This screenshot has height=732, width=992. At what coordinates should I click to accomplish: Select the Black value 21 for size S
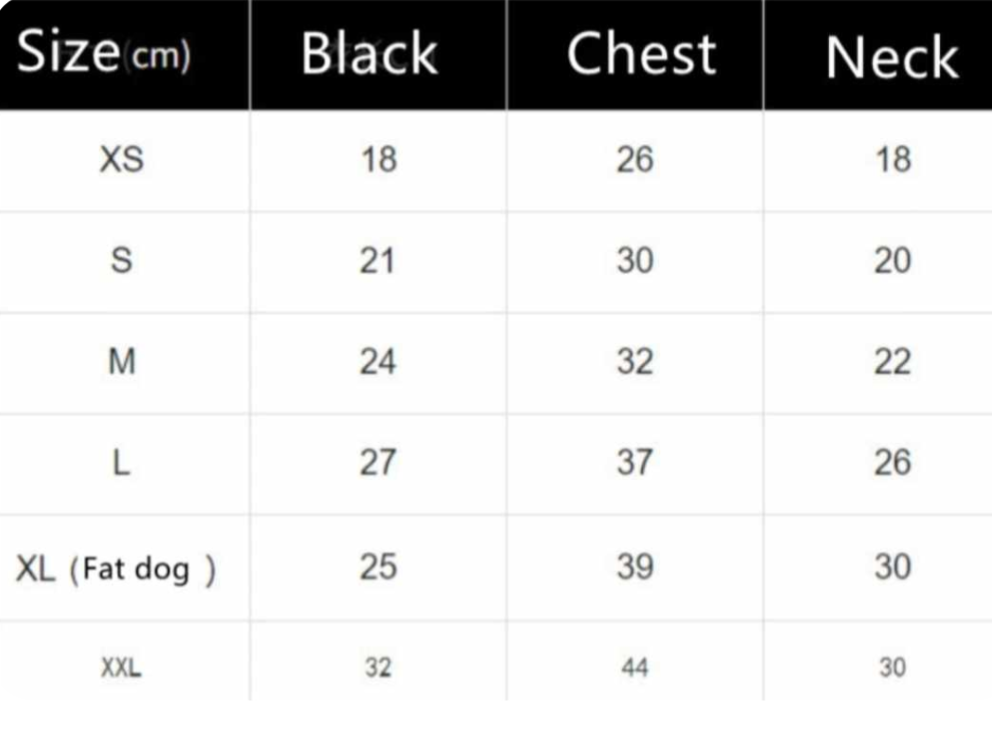coord(378,261)
